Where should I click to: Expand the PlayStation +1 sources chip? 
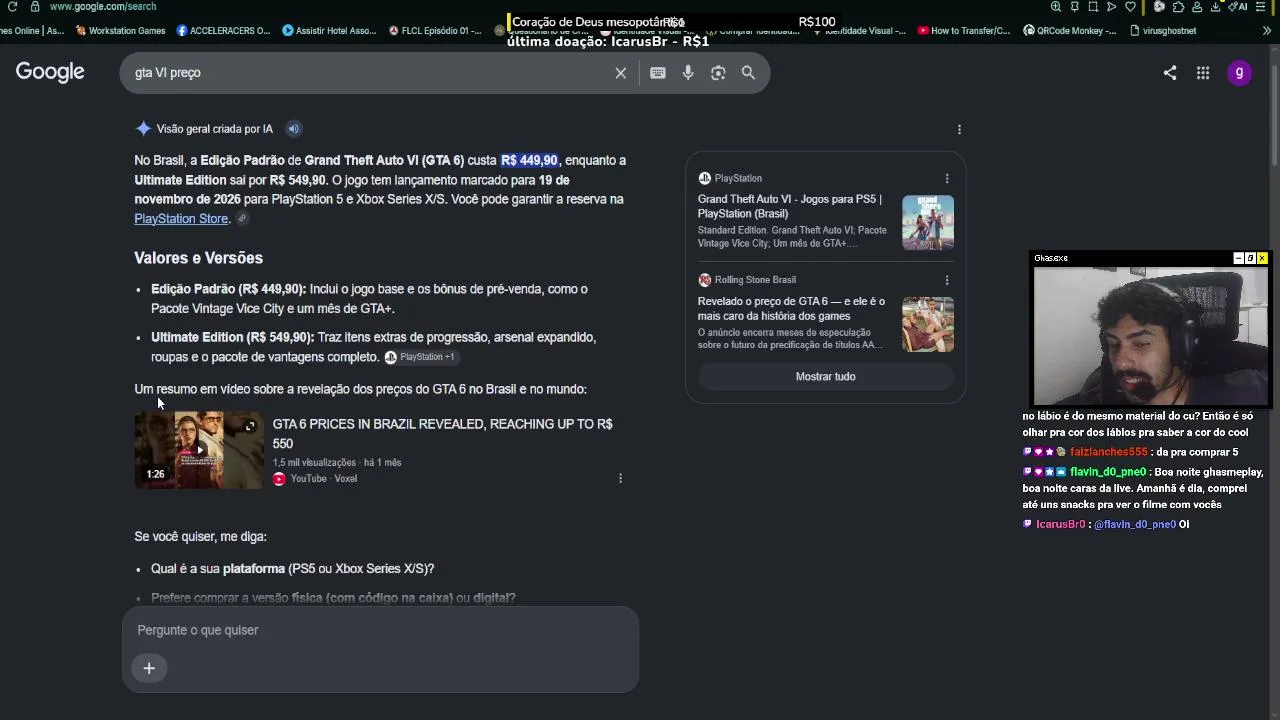[x=420, y=357]
